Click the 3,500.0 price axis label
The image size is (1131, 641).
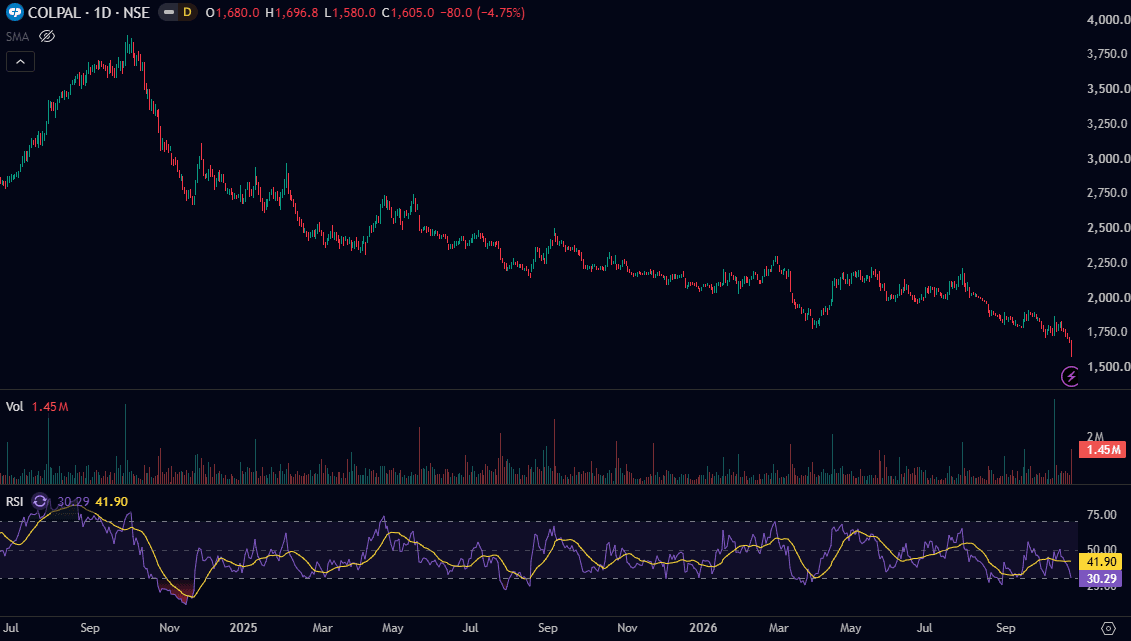[1108, 89]
